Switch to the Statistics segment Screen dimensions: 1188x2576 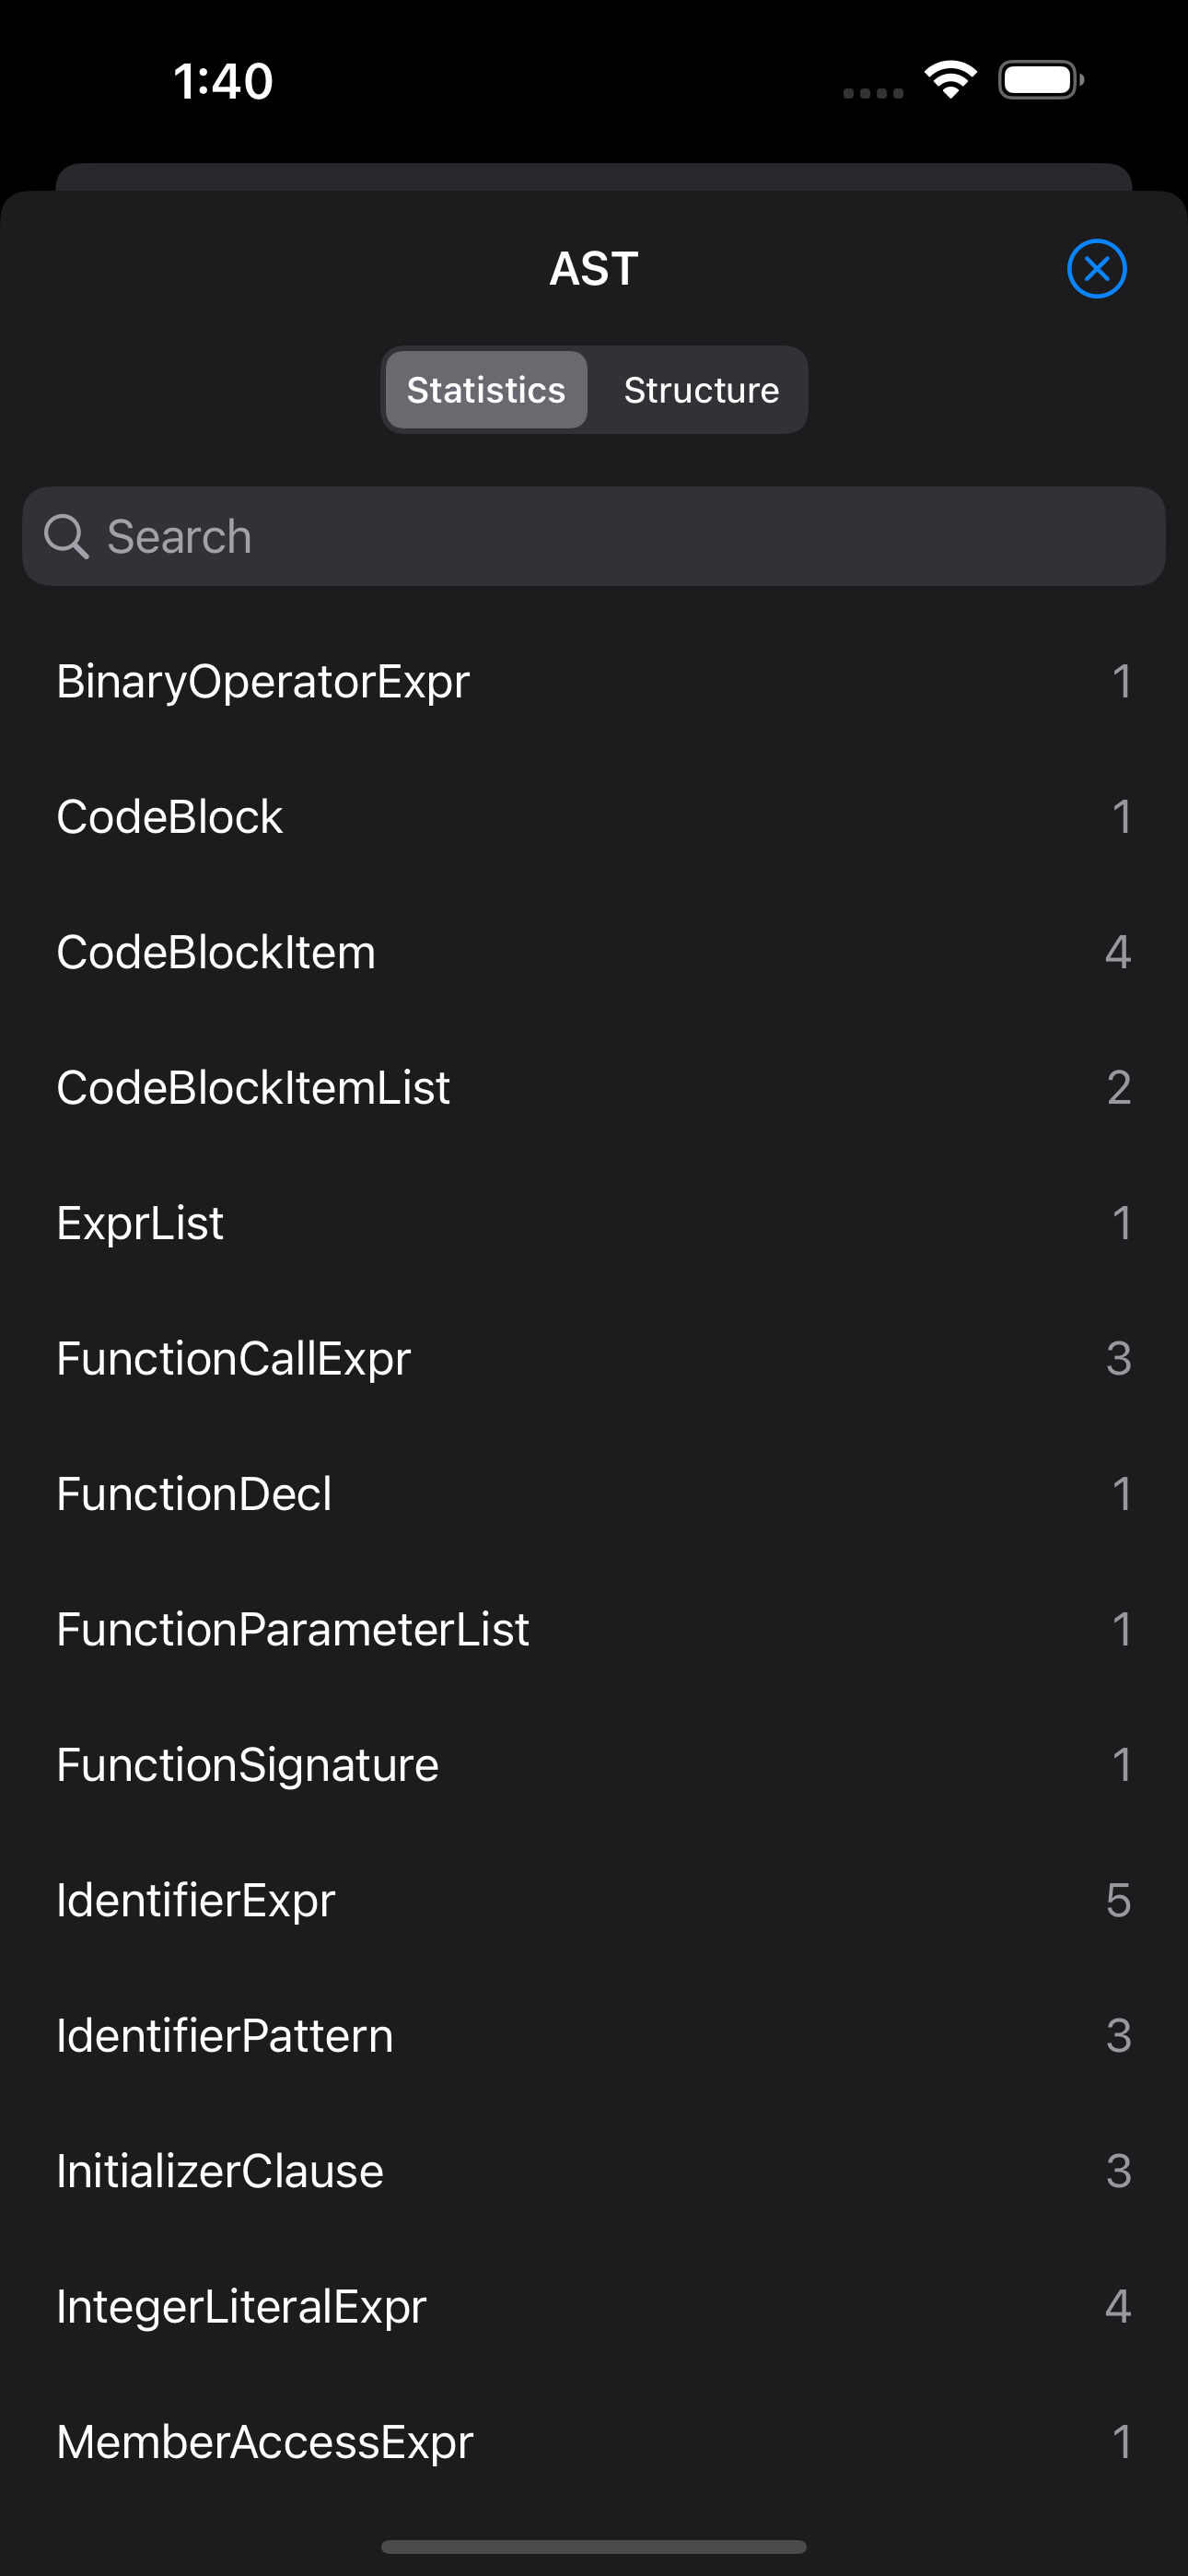click(x=486, y=390)
